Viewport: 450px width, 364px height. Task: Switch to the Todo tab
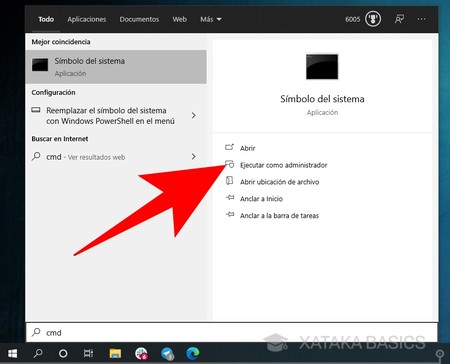tap(46, 19)
